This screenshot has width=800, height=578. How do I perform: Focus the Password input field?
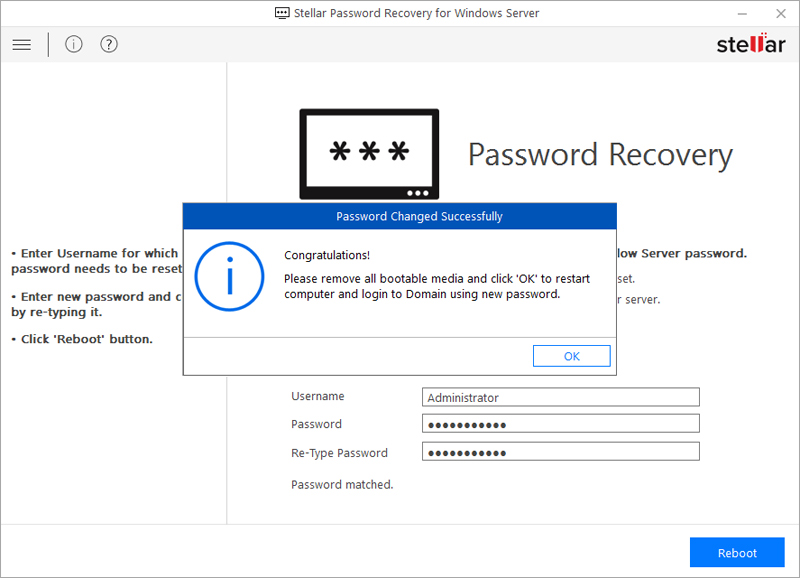pos(561,424)
